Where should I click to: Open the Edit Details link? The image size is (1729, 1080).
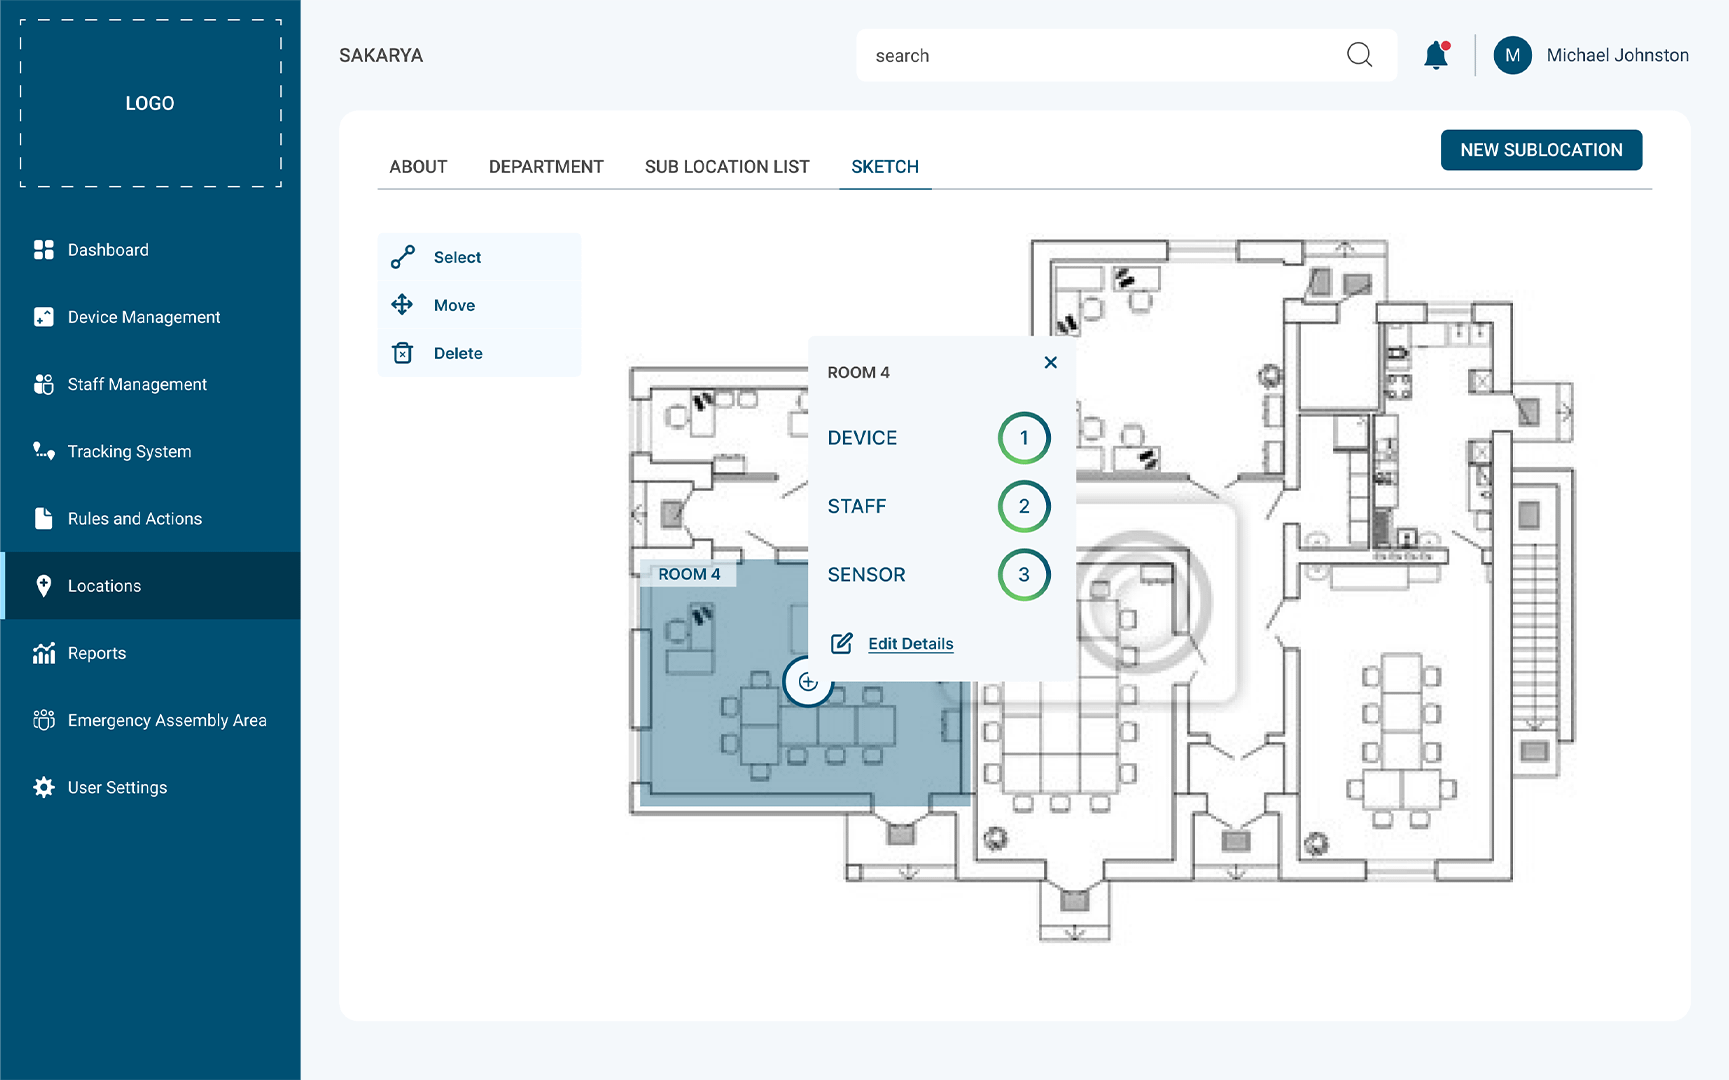point(910,644)
